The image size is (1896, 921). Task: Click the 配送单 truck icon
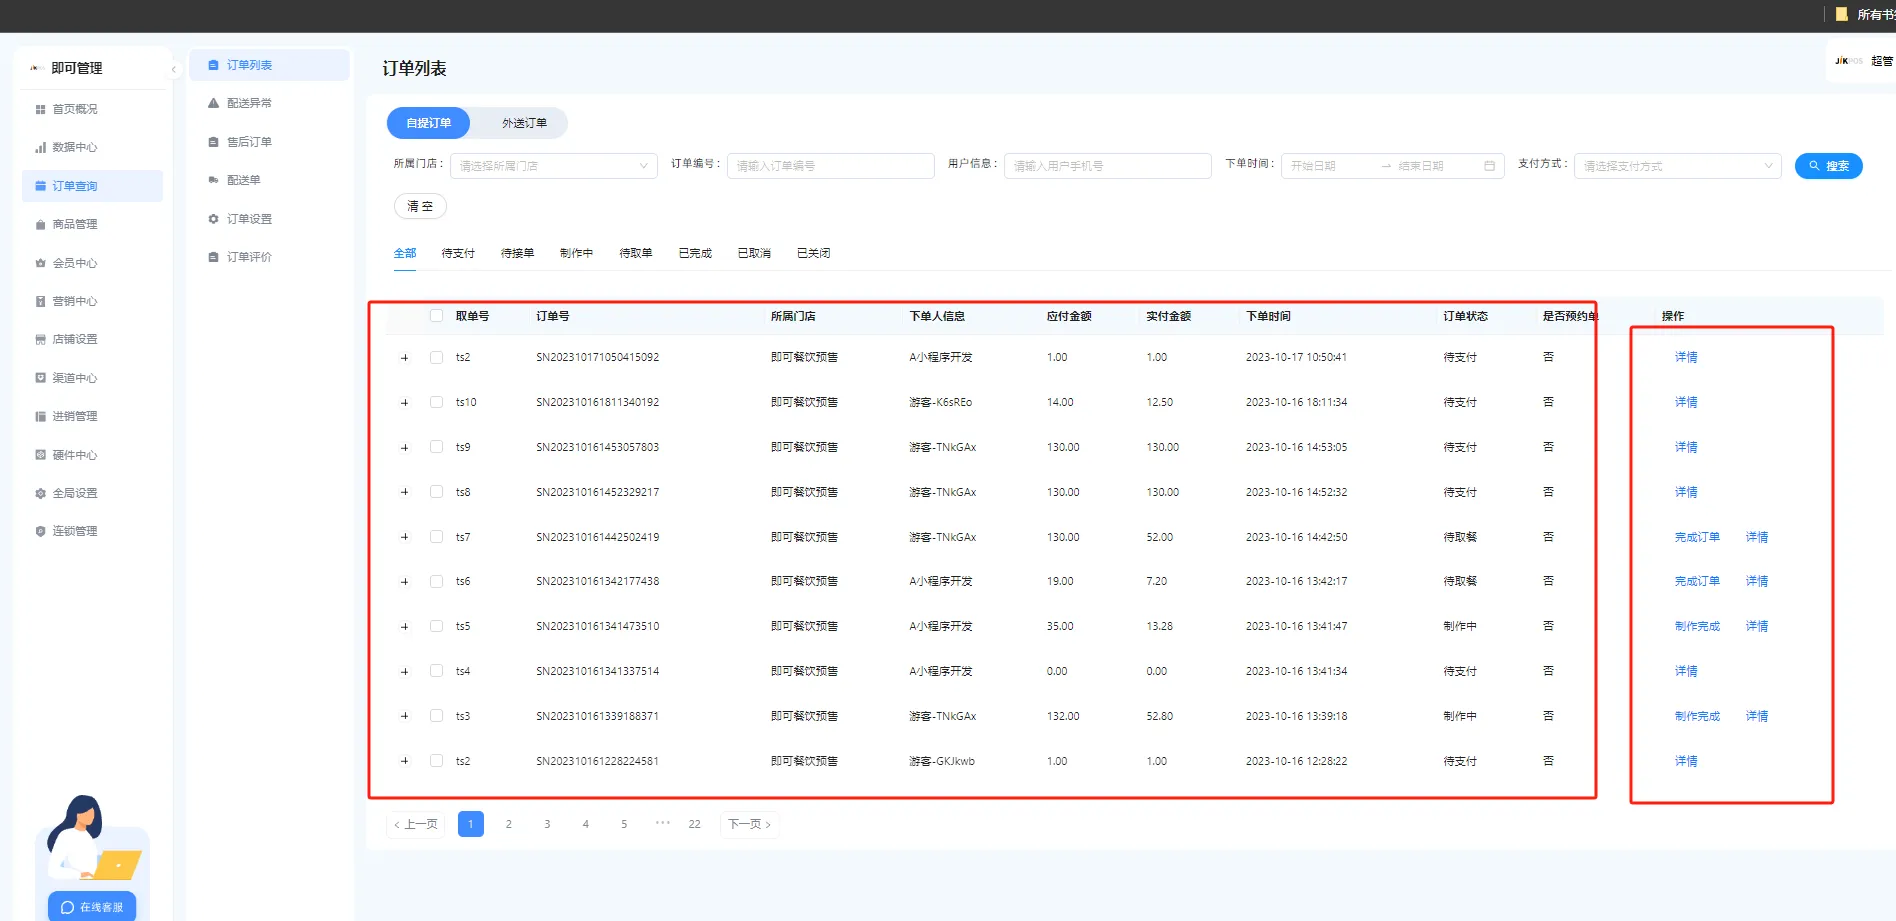coord(213,180)
